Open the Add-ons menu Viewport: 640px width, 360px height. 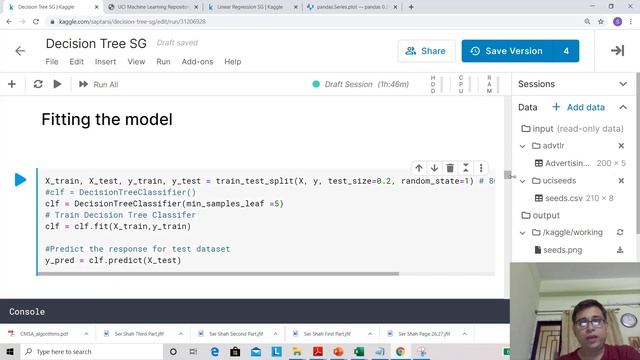pos(197,62)
